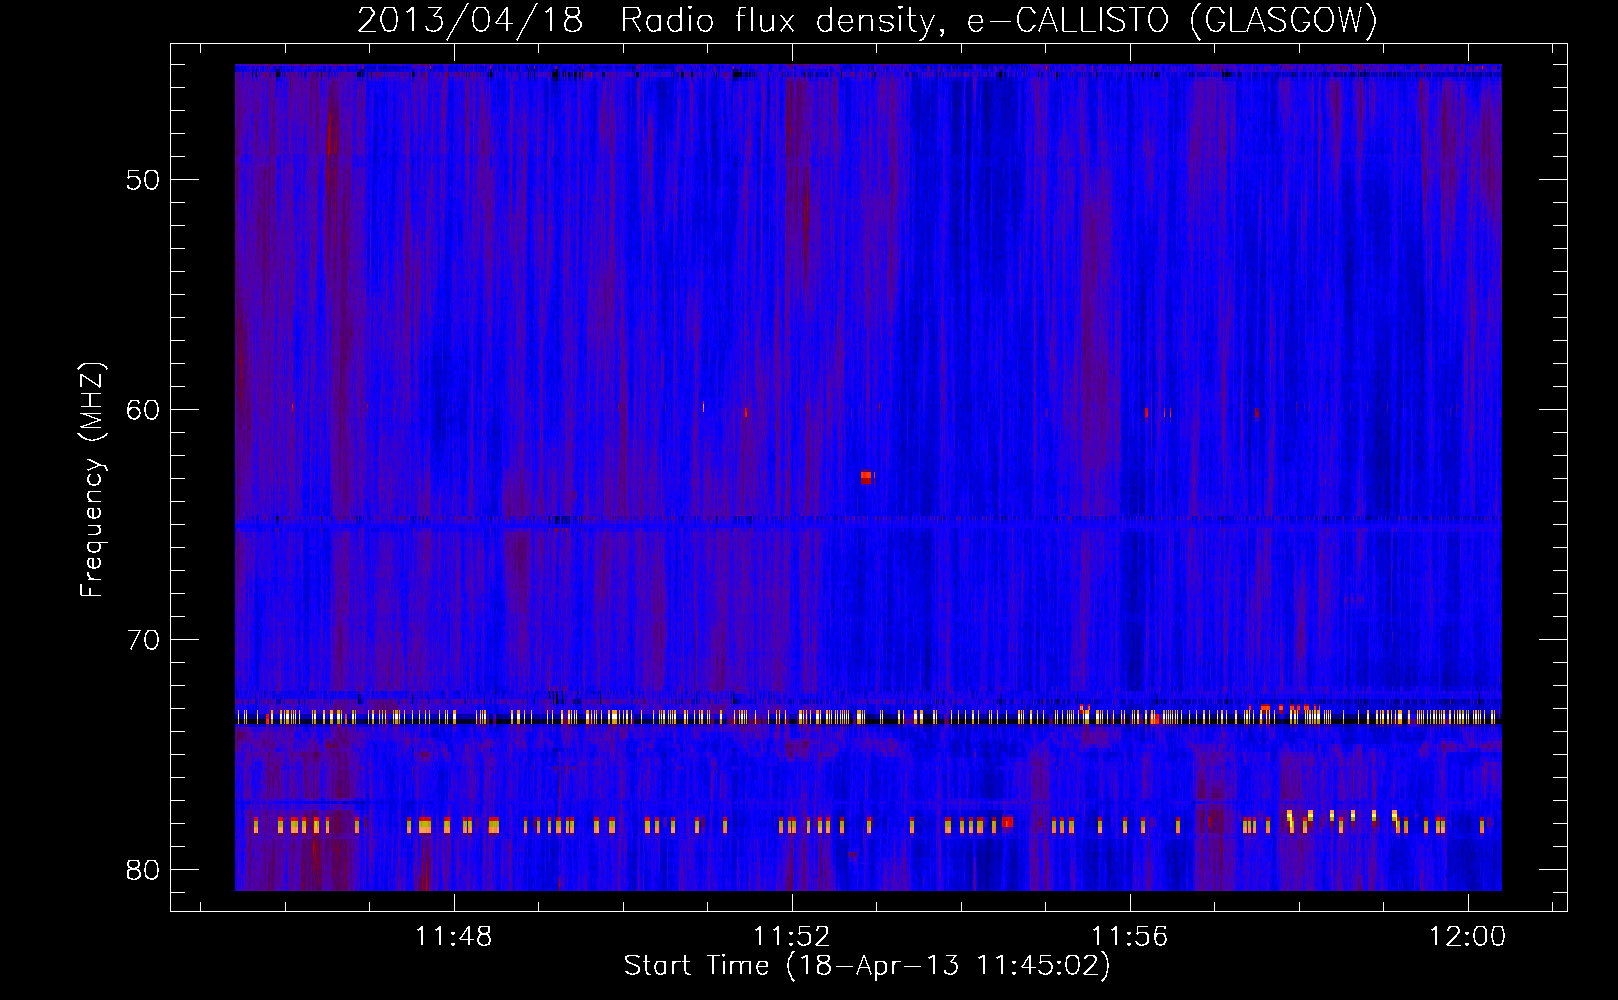
Task: Click the 11:56 time tick label
Action: pyautogui.click(x=1130, y=937)
